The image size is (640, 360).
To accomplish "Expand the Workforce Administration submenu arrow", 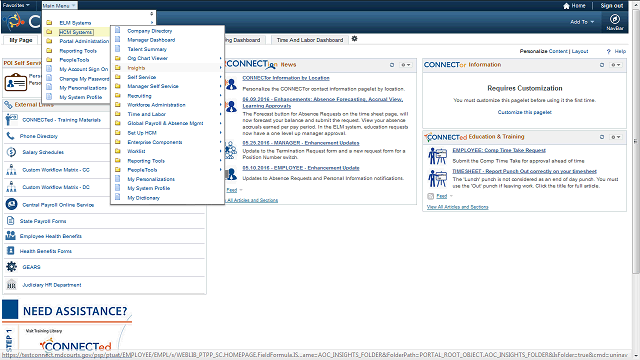I will tap(220, 104).
